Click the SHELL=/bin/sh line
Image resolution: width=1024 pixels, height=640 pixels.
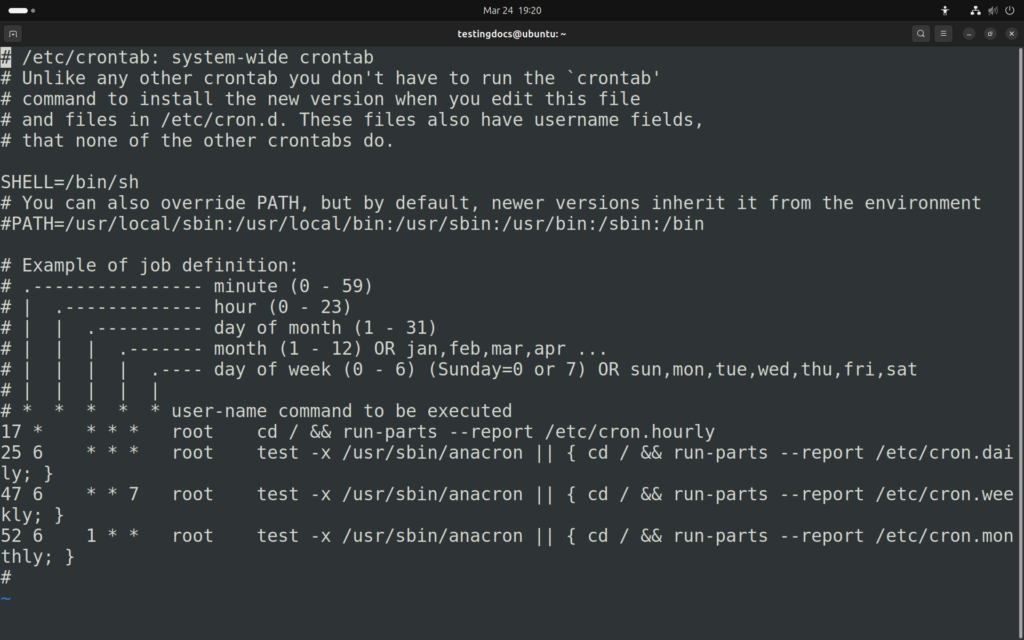tap(70, 182)
